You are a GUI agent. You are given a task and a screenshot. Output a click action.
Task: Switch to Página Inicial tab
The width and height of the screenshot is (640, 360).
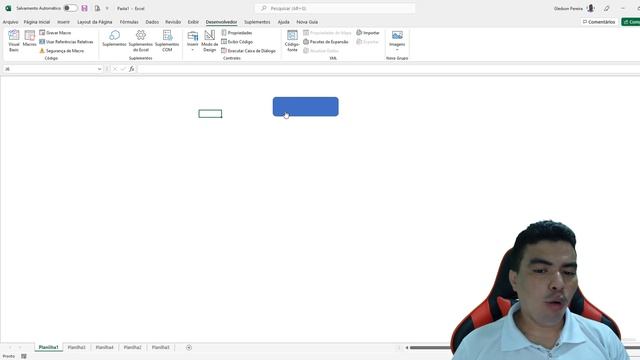pos(37,22)
